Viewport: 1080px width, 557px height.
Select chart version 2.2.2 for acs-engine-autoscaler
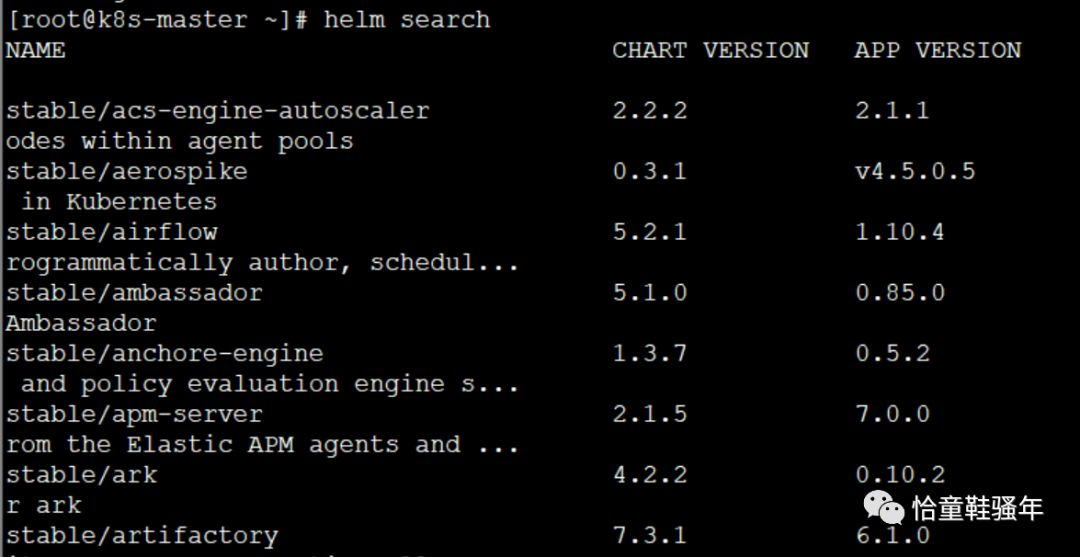tap(650, 111)
